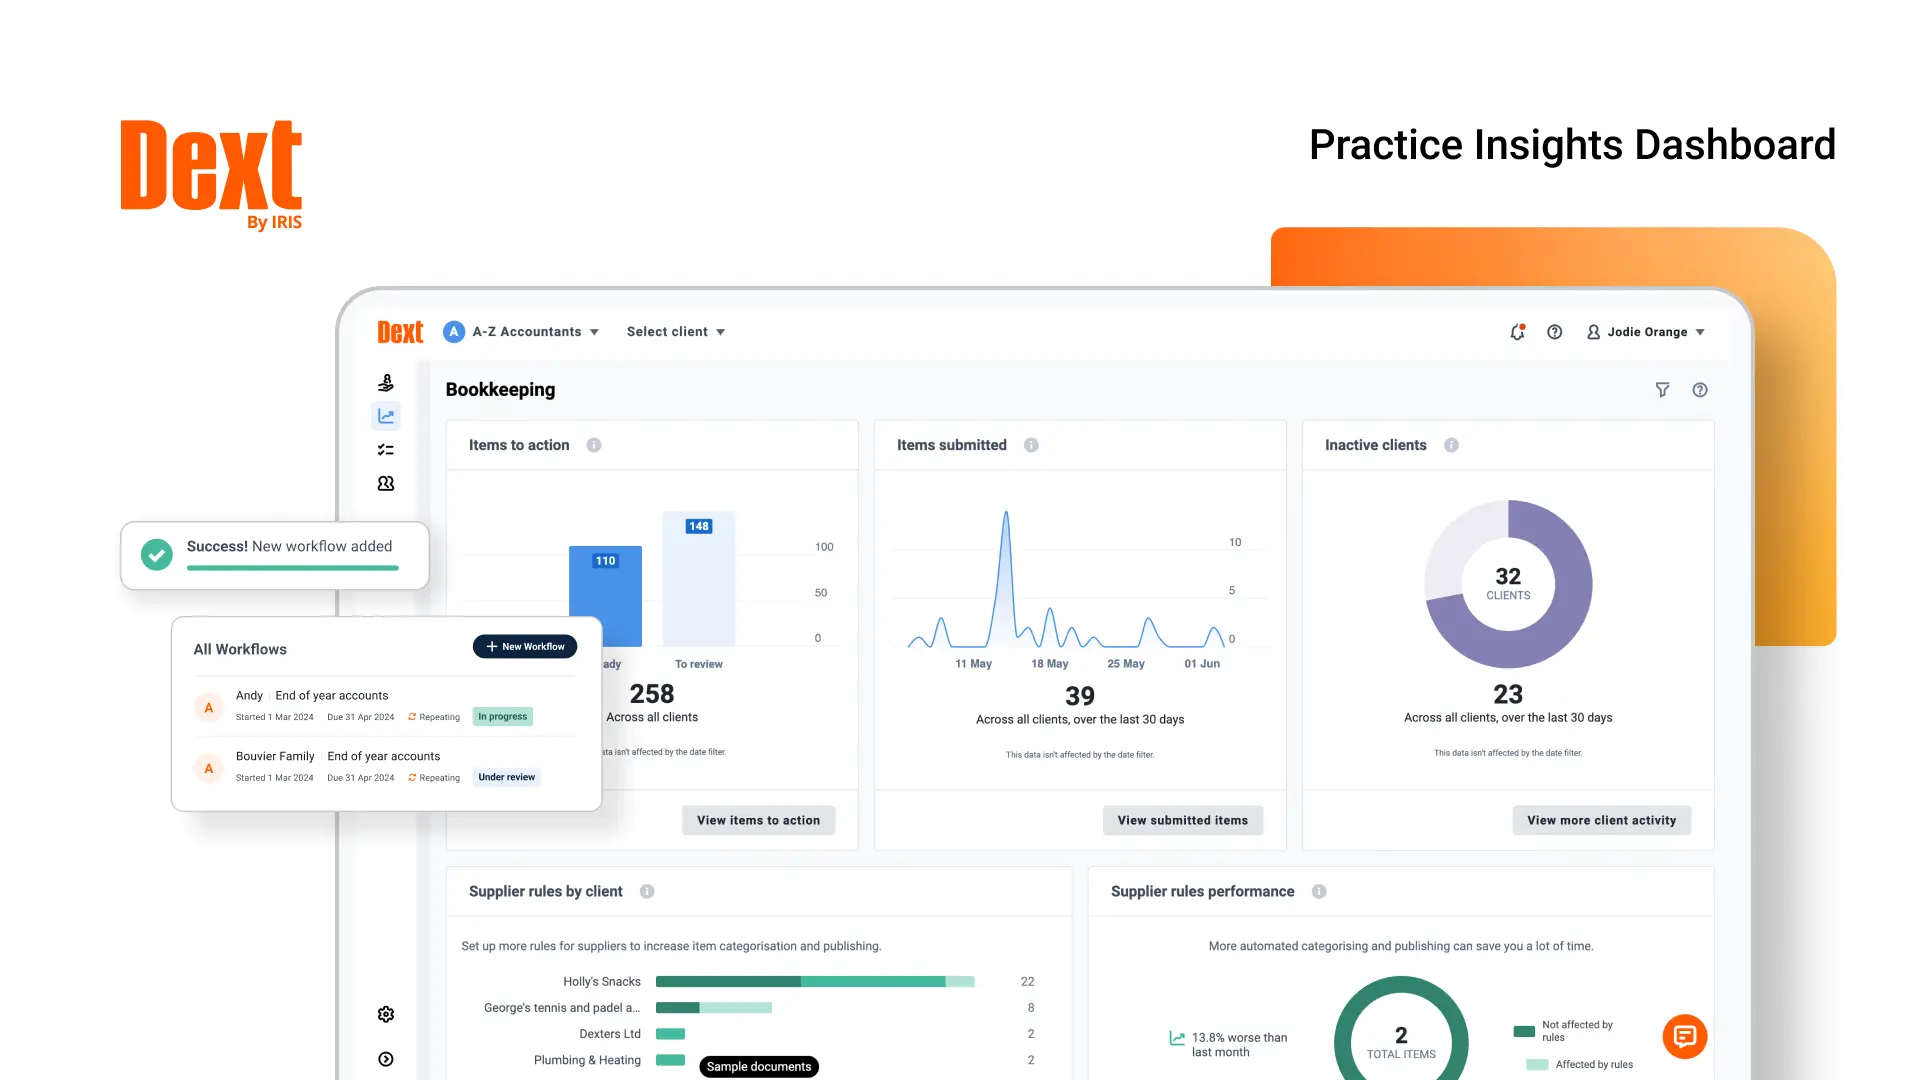Click the George's tennis and padel bar
1920x1080 pixels.
pos(714,1008)
